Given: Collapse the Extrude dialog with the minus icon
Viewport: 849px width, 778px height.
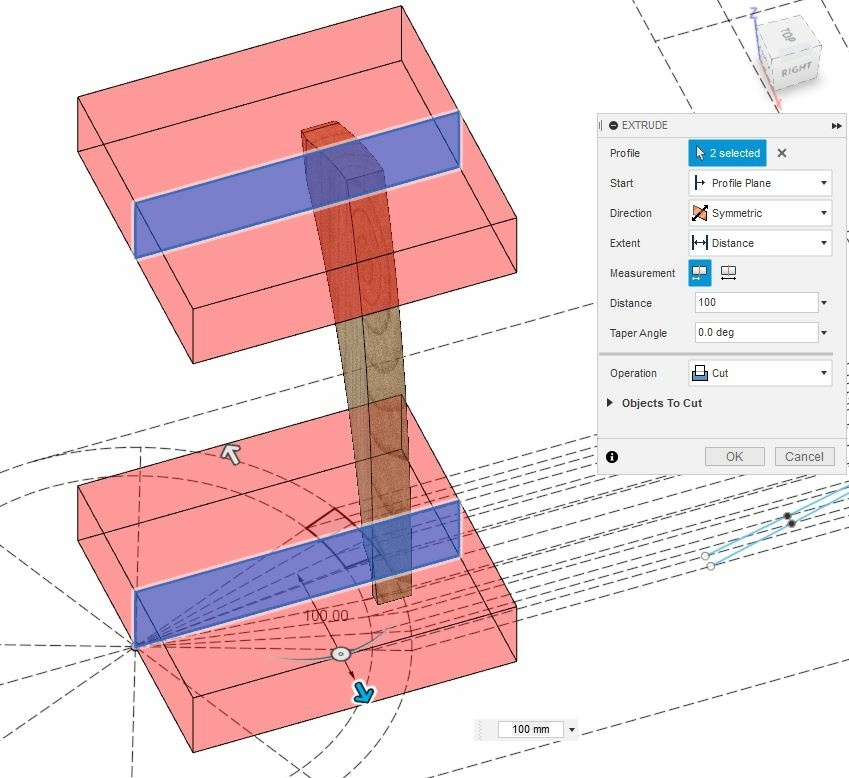Looking at the screenshot, I should point(613,126).
